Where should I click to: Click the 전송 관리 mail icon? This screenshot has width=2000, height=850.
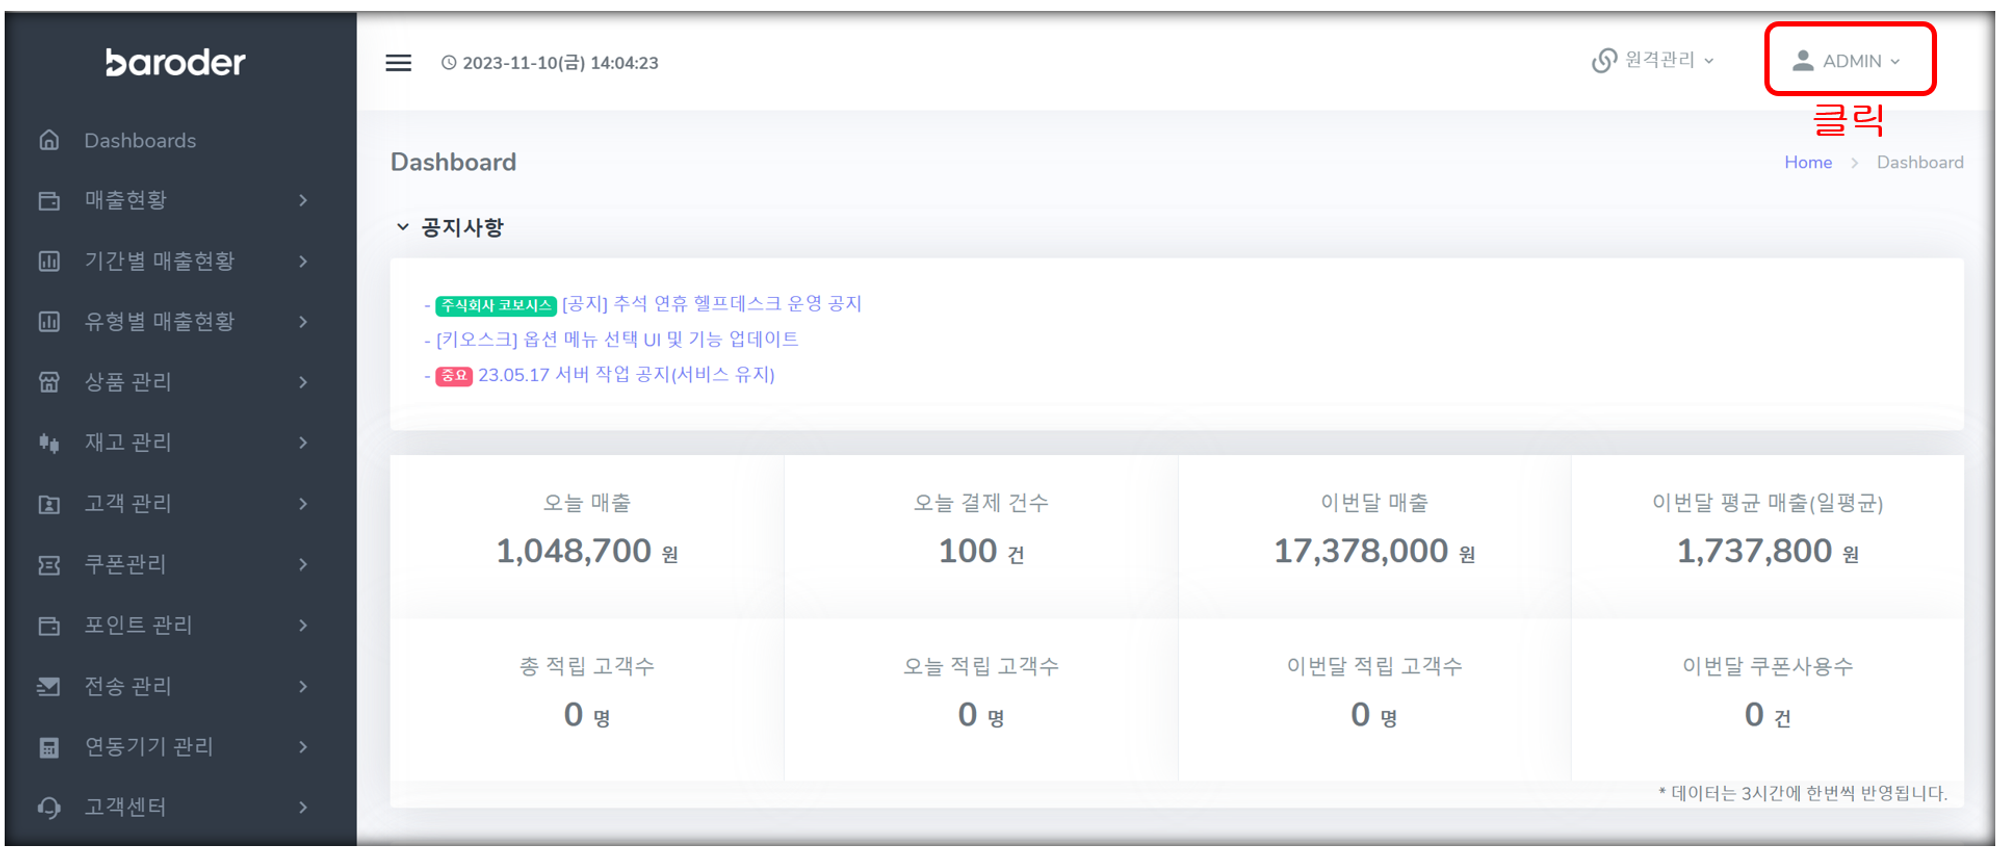click(49, 686)
